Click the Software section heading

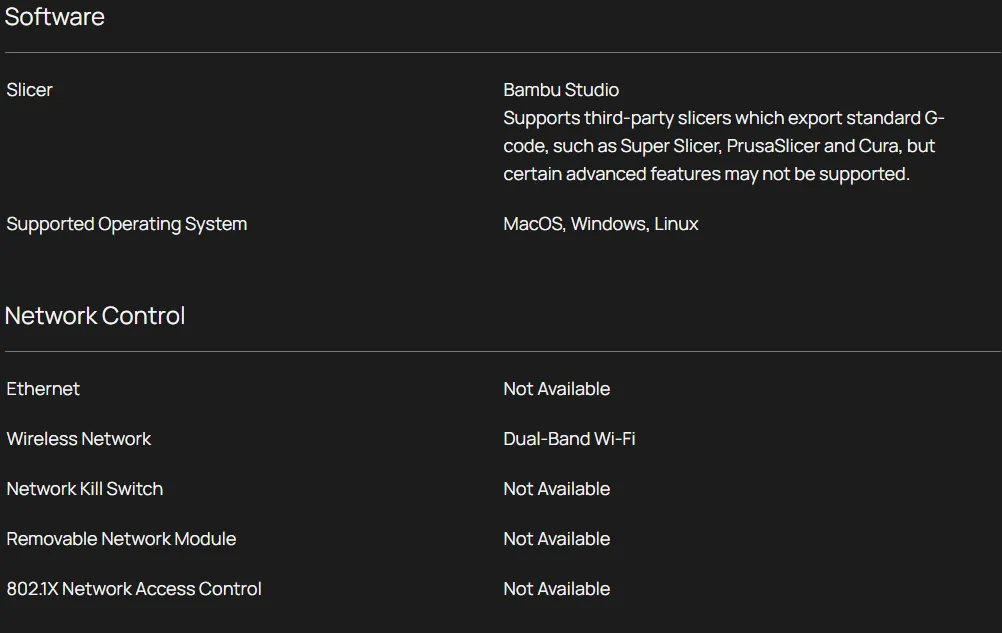tap(55, 17)
